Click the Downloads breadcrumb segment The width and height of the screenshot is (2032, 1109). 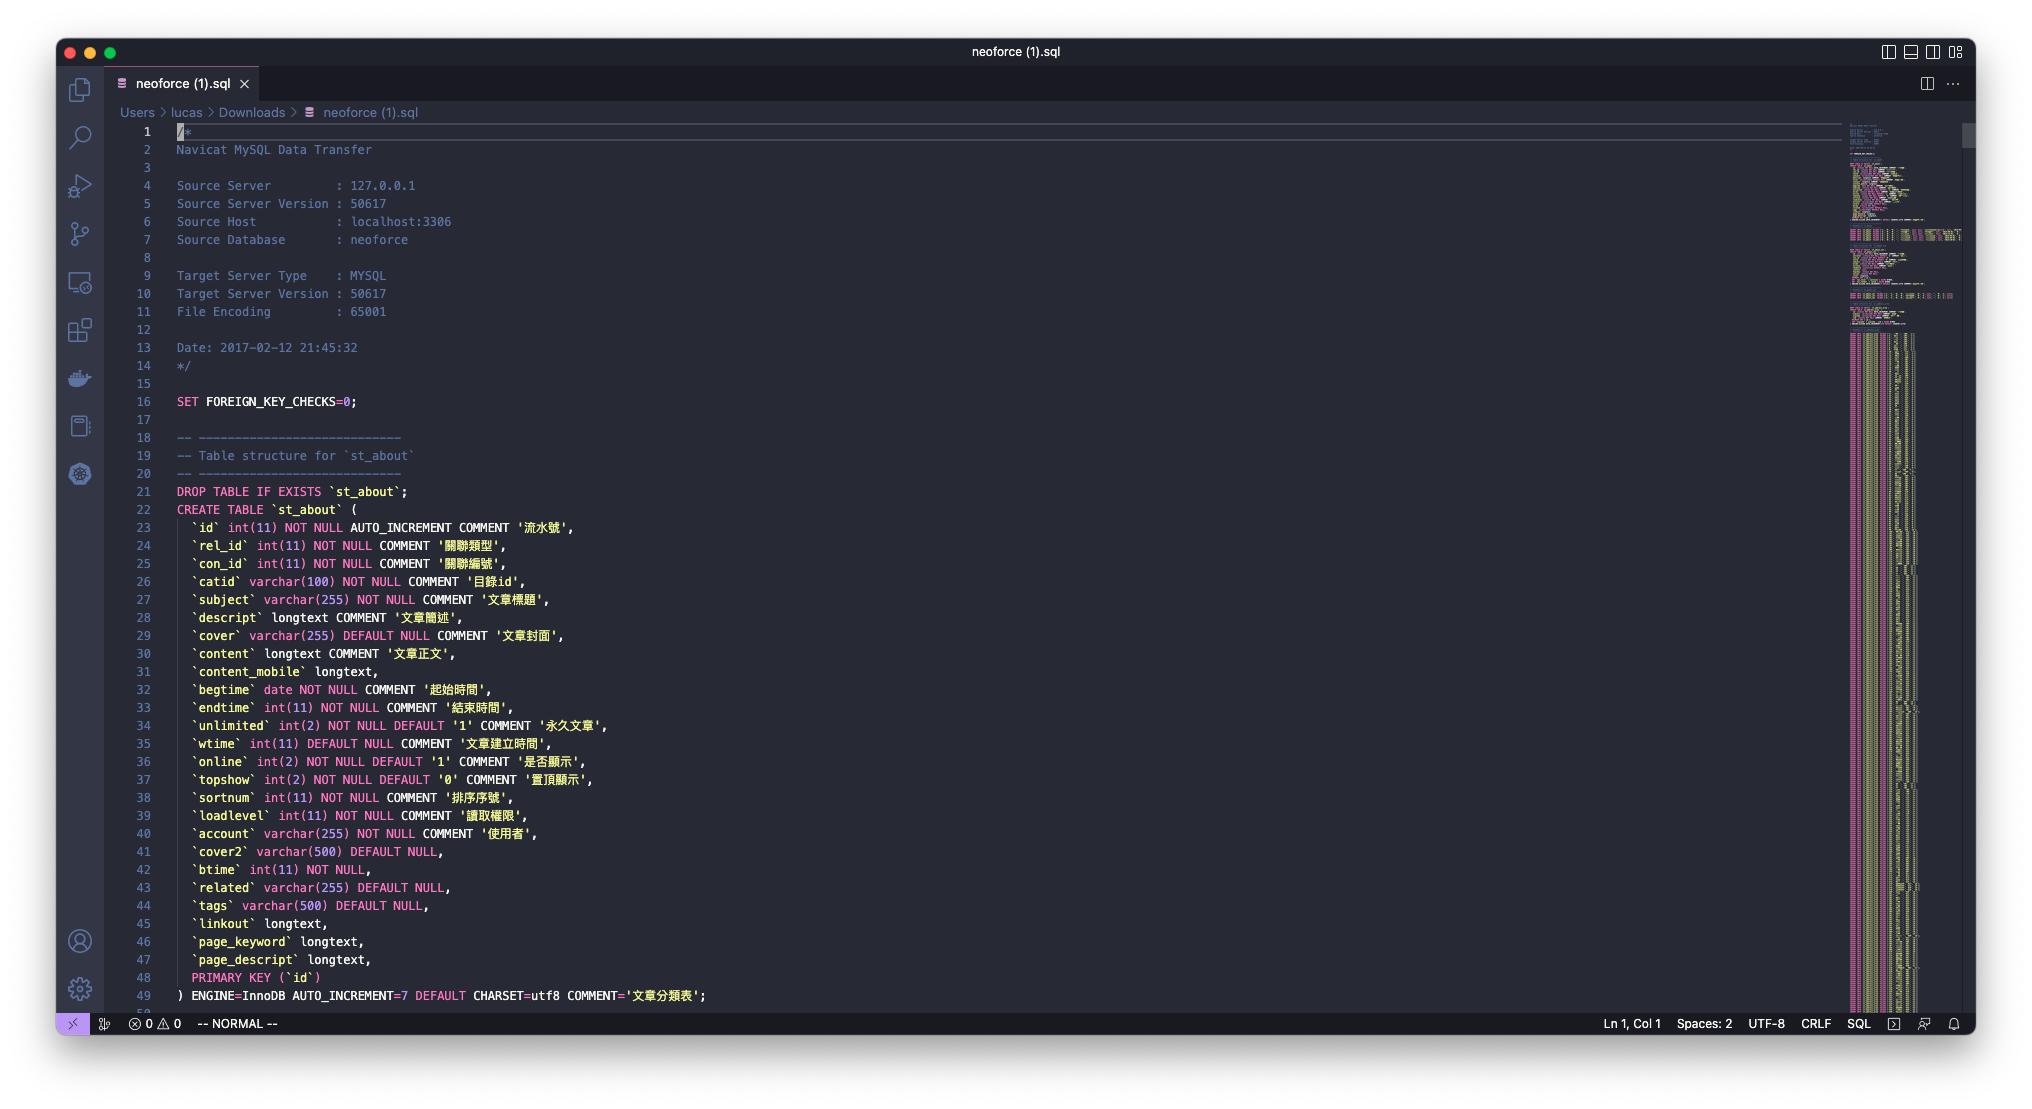pos(252,113)
